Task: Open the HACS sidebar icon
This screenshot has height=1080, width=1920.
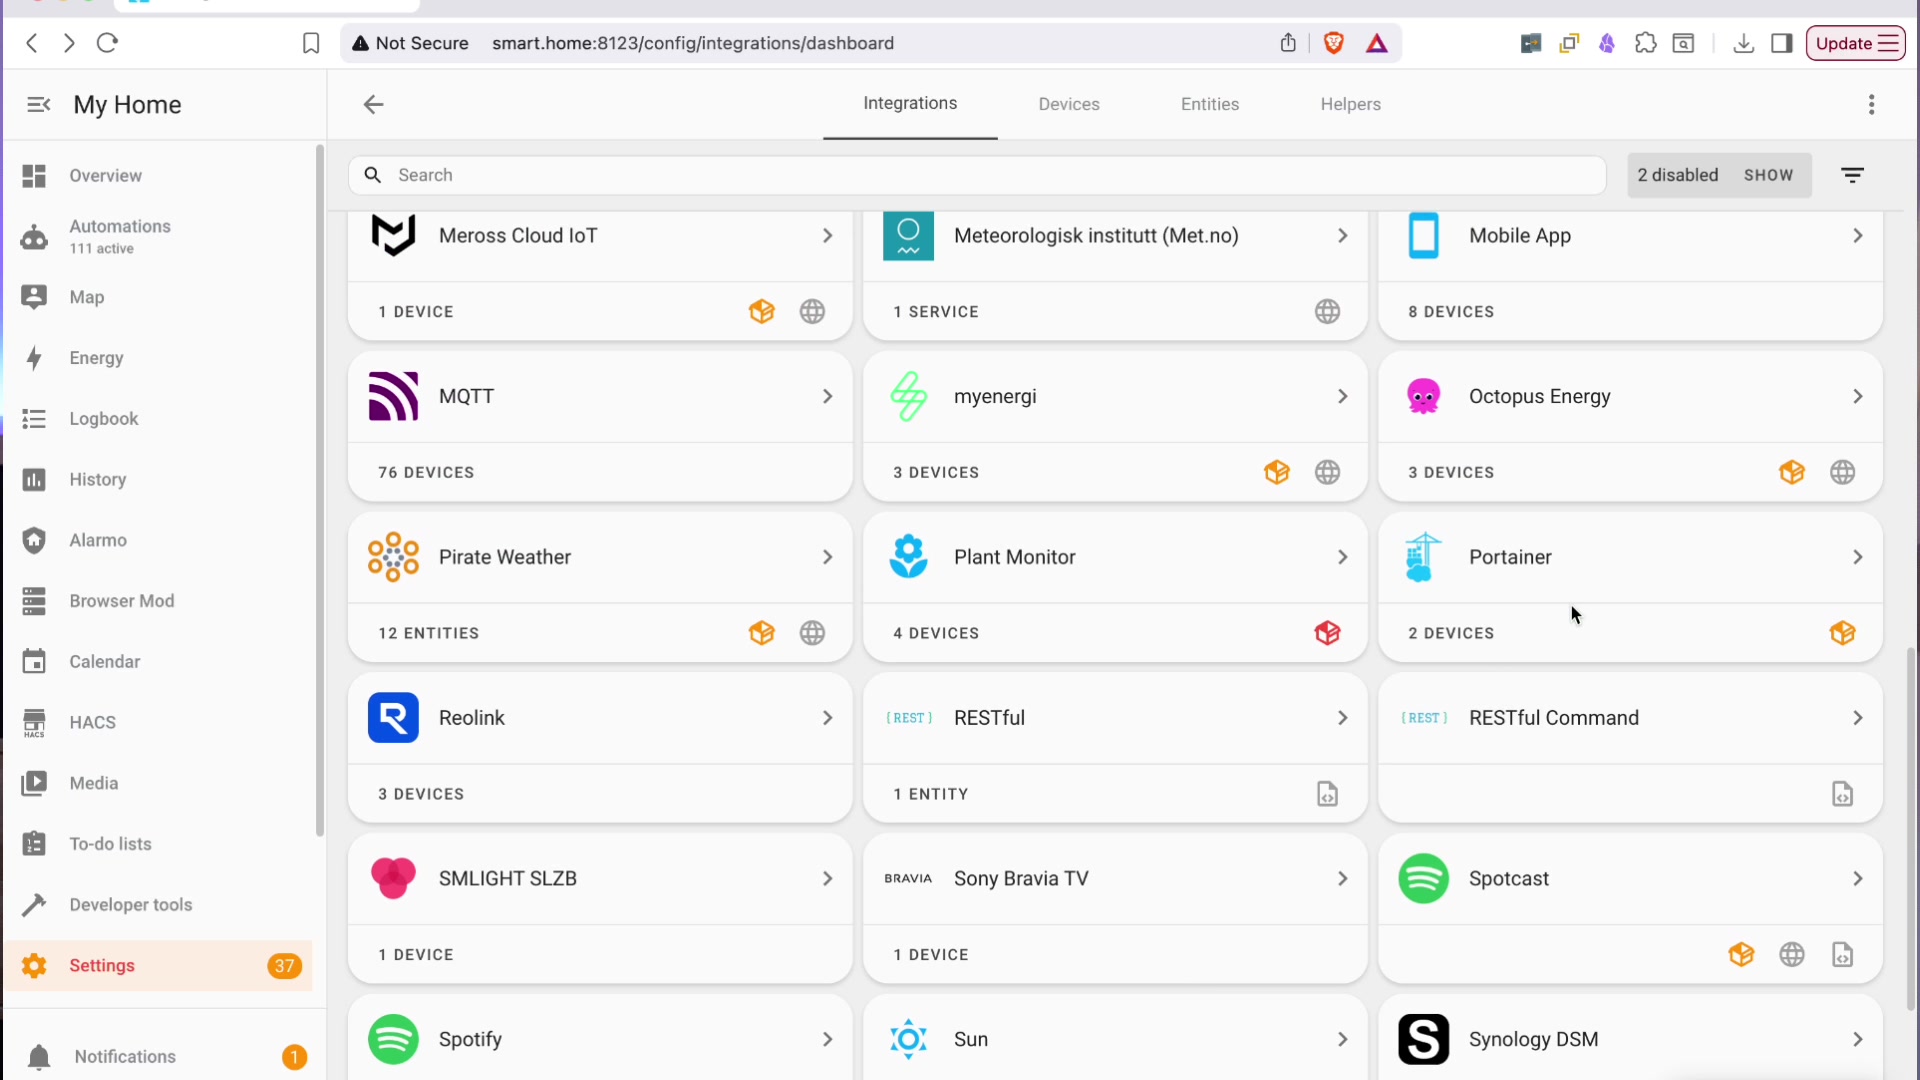Action: [x=34, y=723]
